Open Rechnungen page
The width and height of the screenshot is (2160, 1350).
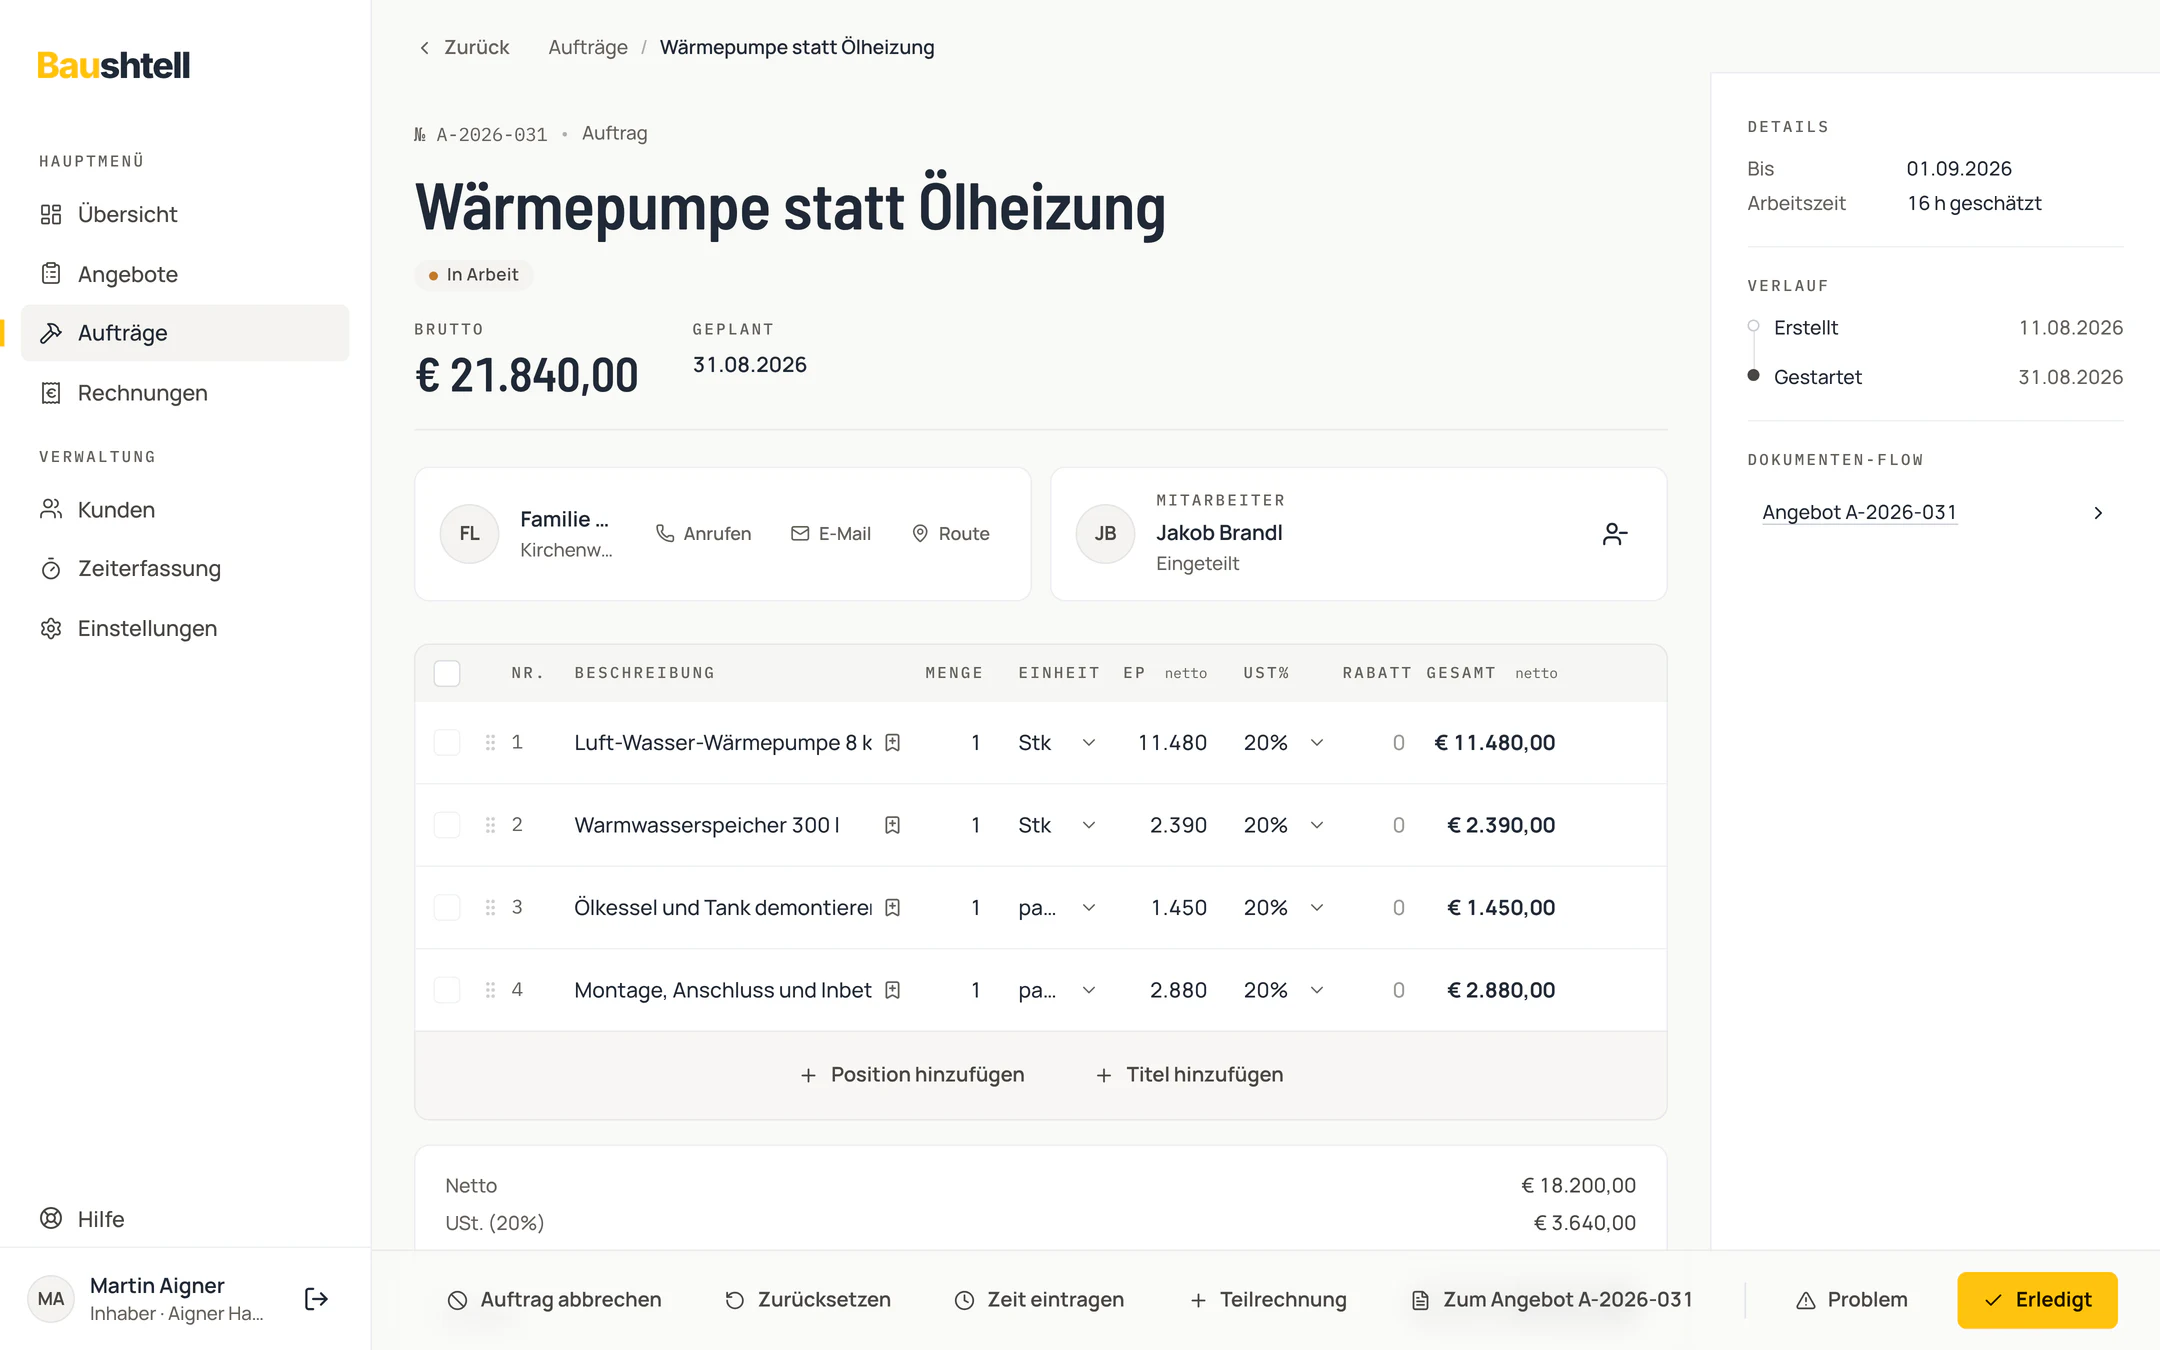(185, 393)
